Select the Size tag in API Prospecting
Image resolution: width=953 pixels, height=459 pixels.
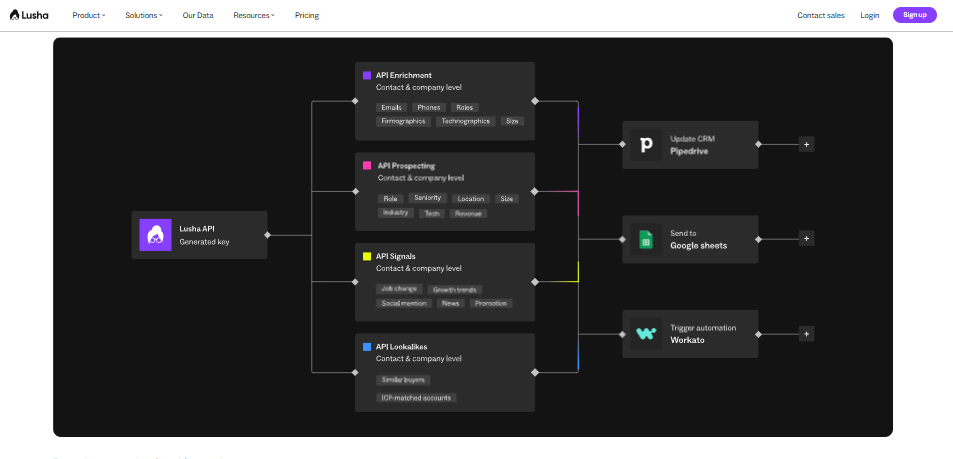click(507, 199)
